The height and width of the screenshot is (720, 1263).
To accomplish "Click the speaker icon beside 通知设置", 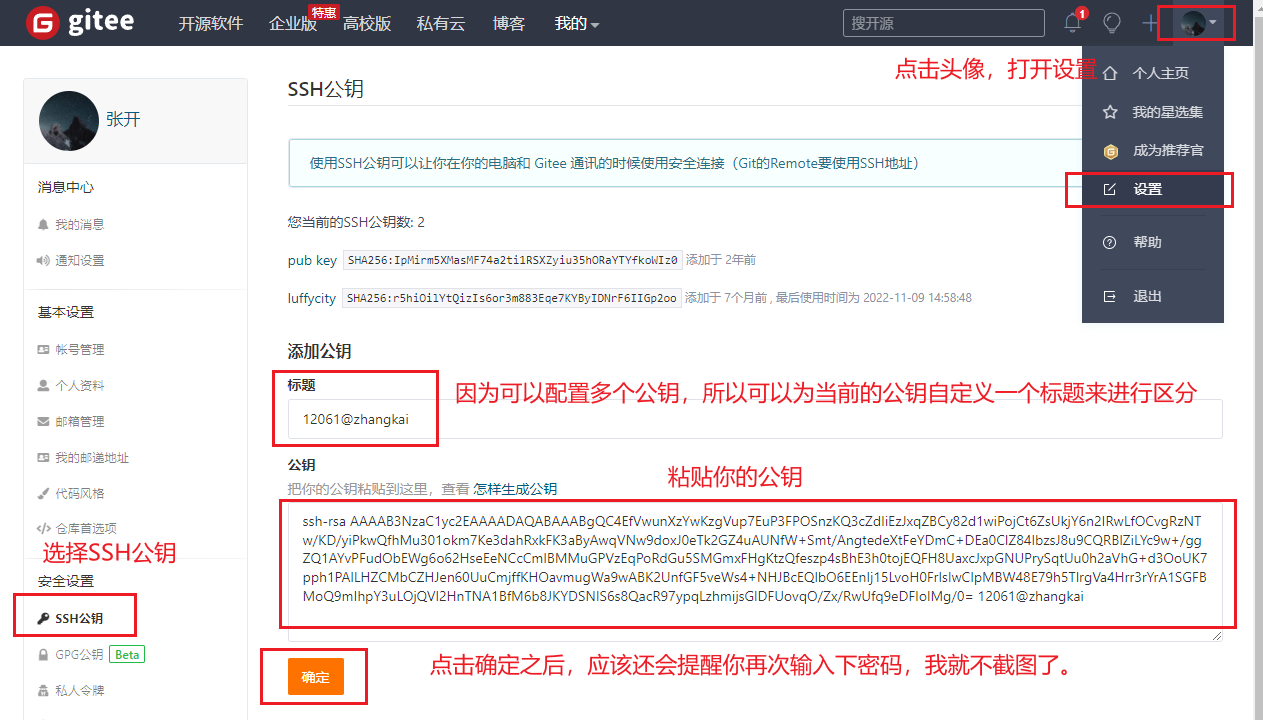I will 43,261.
